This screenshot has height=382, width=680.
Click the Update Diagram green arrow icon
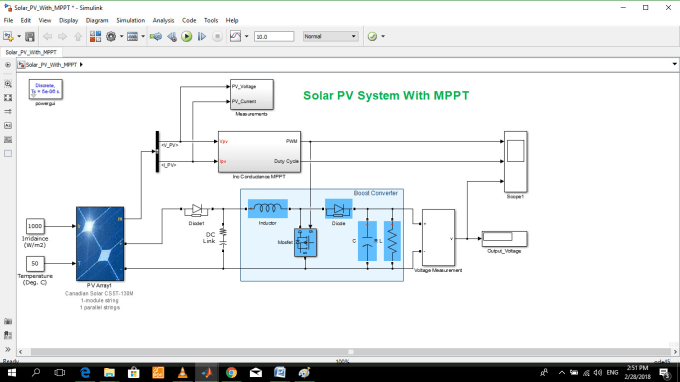pyautogui.click(x=156, y=36)
